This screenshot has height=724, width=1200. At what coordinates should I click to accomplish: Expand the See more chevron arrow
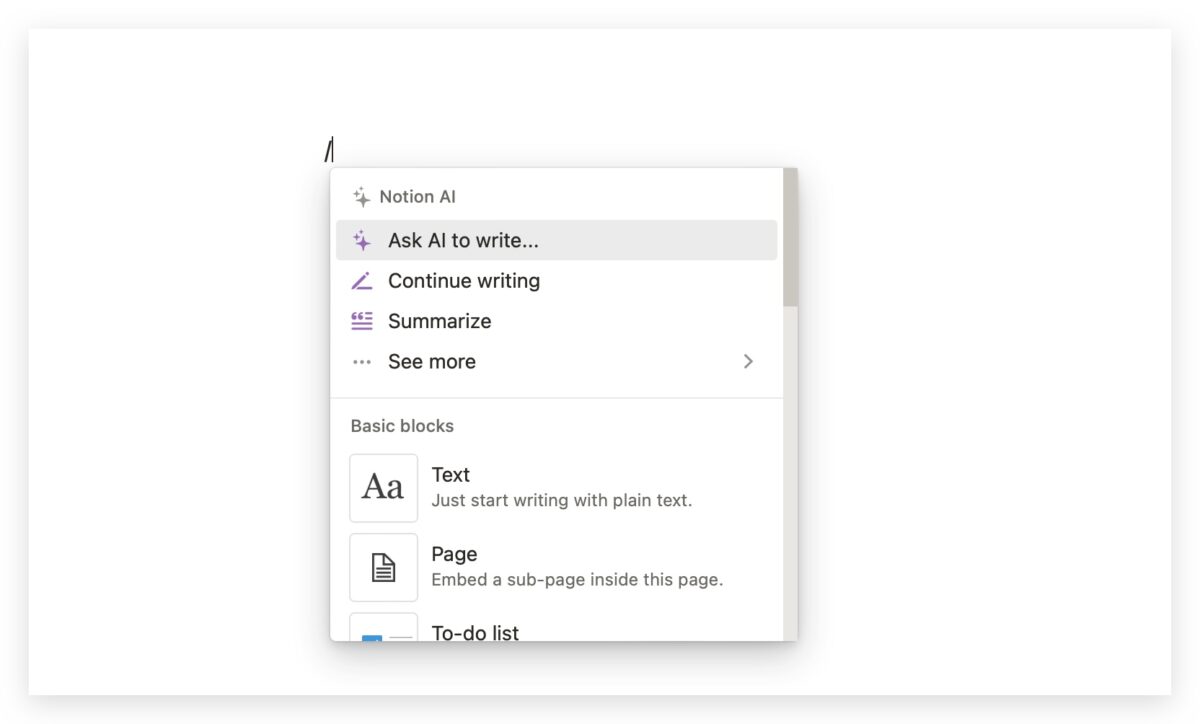(748, 362)
